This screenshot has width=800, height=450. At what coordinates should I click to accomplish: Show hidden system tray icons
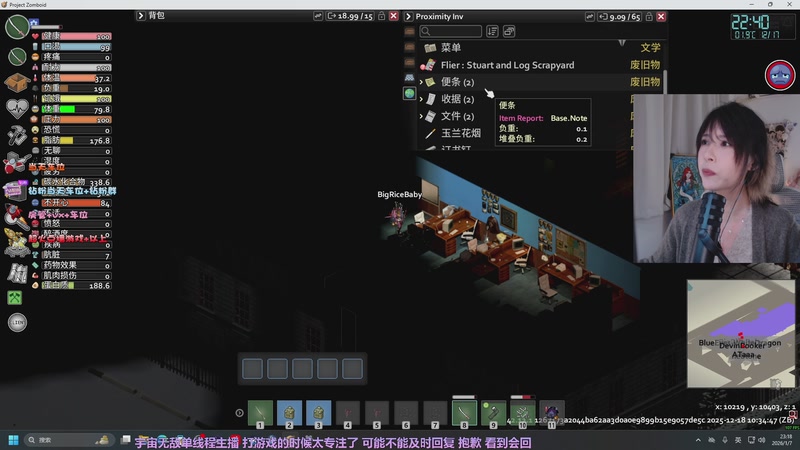coord(698,440)
